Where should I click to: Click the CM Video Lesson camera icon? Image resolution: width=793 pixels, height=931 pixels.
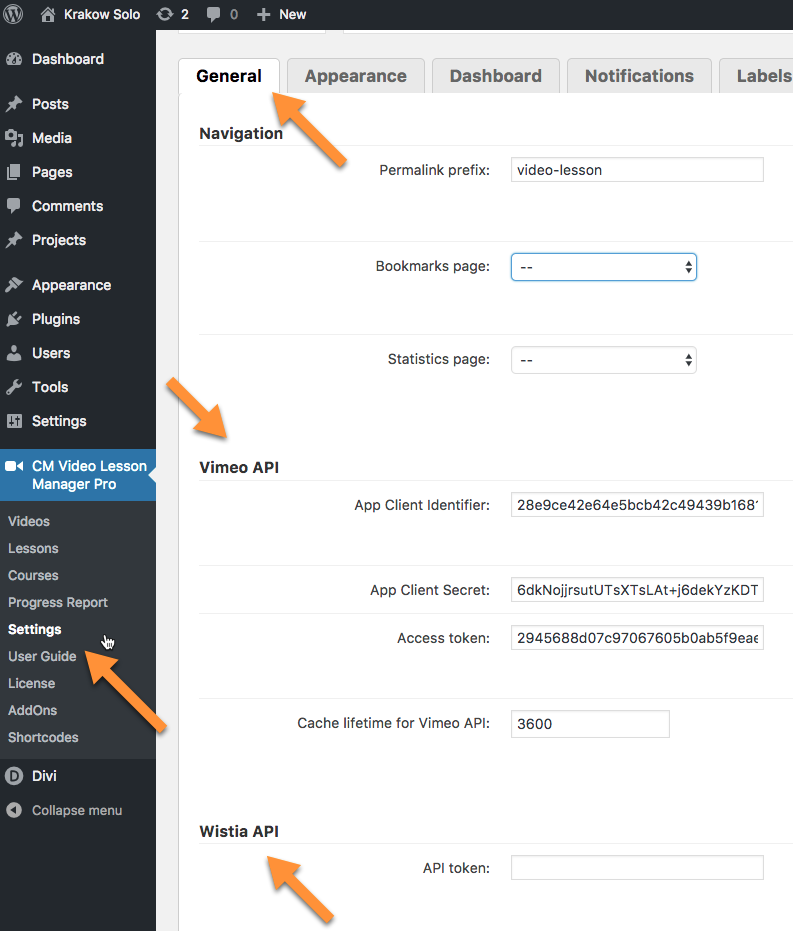pos(14,466)
